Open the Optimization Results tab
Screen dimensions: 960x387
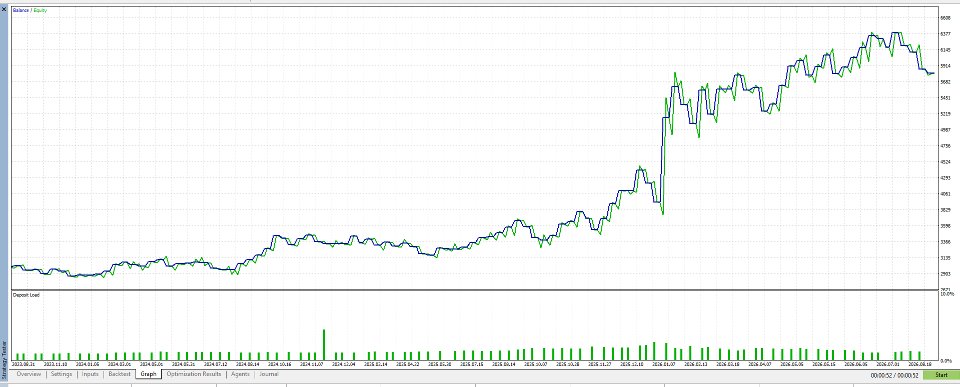point(193,374)
